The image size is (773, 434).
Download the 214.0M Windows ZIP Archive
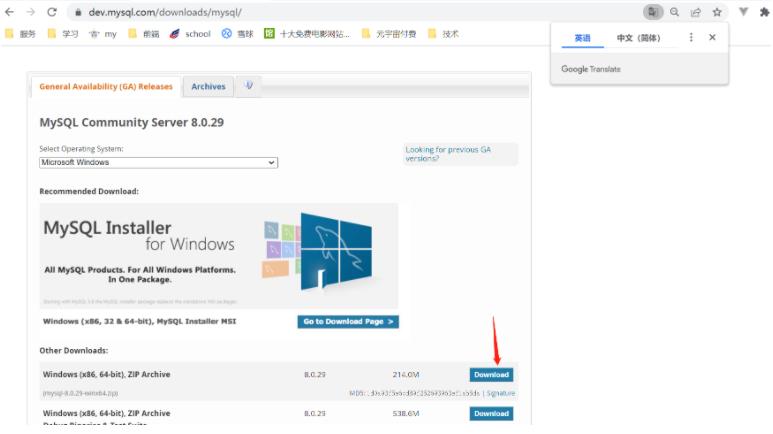pos(491,375)
